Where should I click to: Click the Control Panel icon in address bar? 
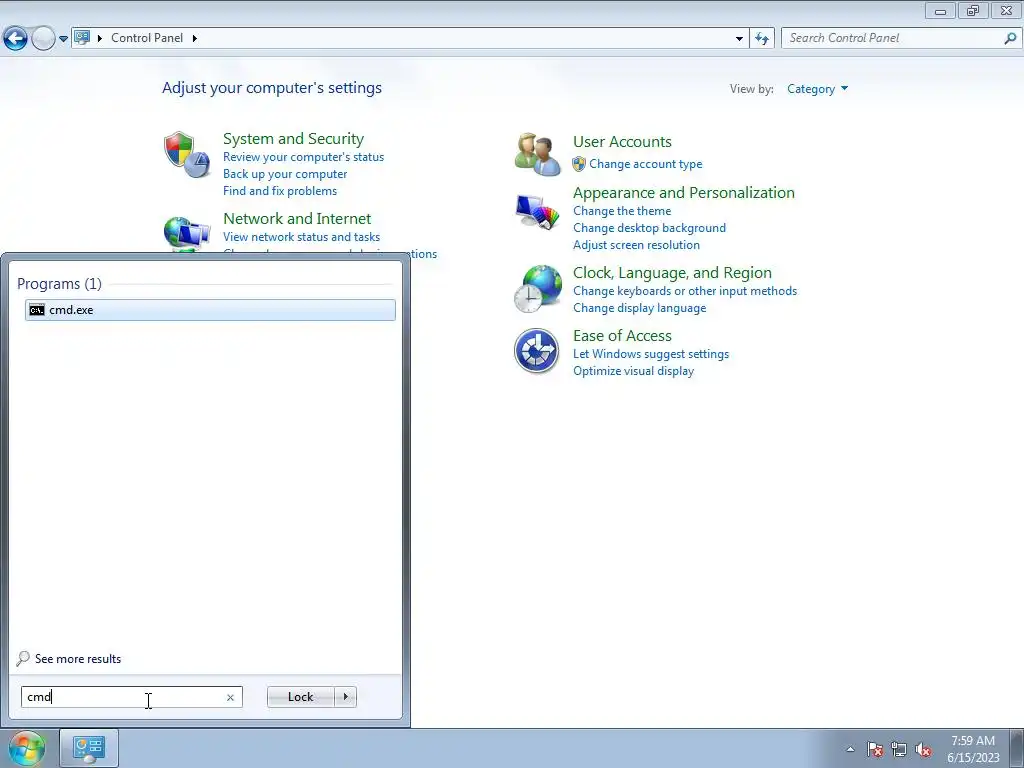(82, 38)
